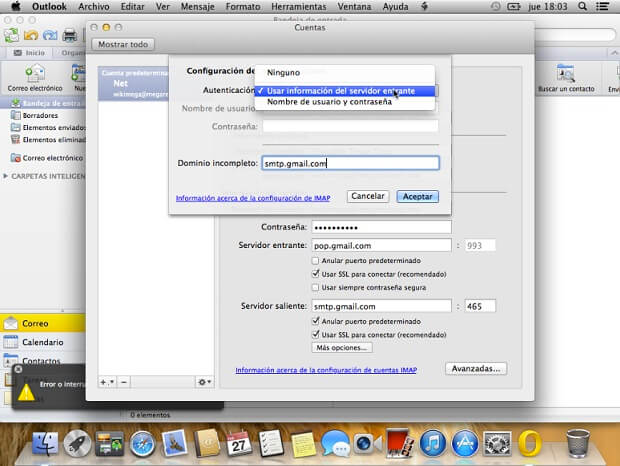
Task: Open Safari compass icon in Dock
Action: (142, 444)
